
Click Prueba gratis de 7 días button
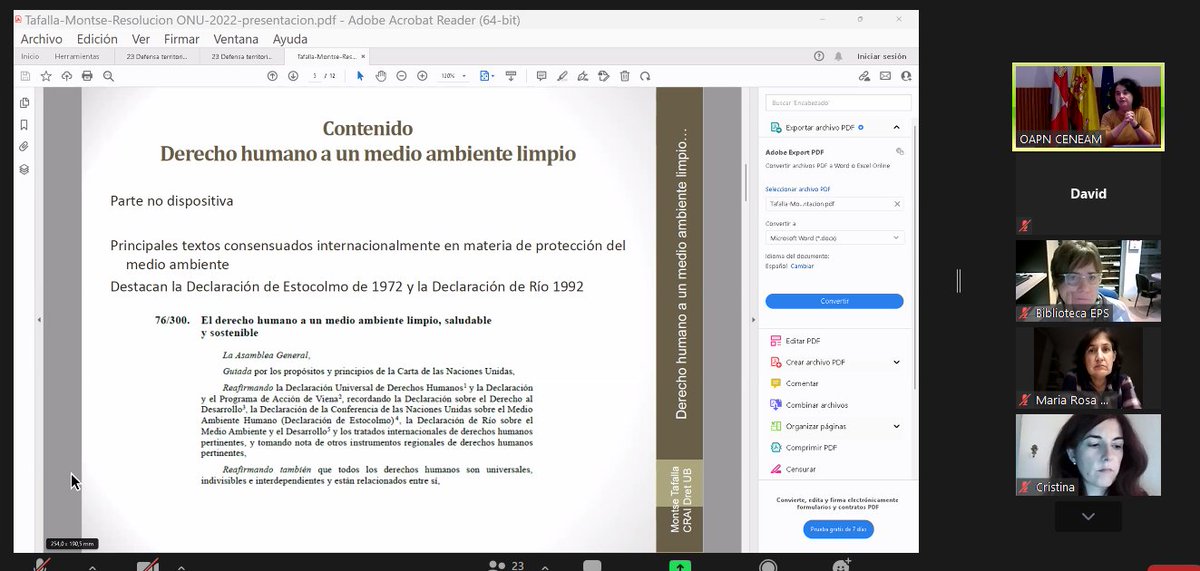click(x=838, y=529)
